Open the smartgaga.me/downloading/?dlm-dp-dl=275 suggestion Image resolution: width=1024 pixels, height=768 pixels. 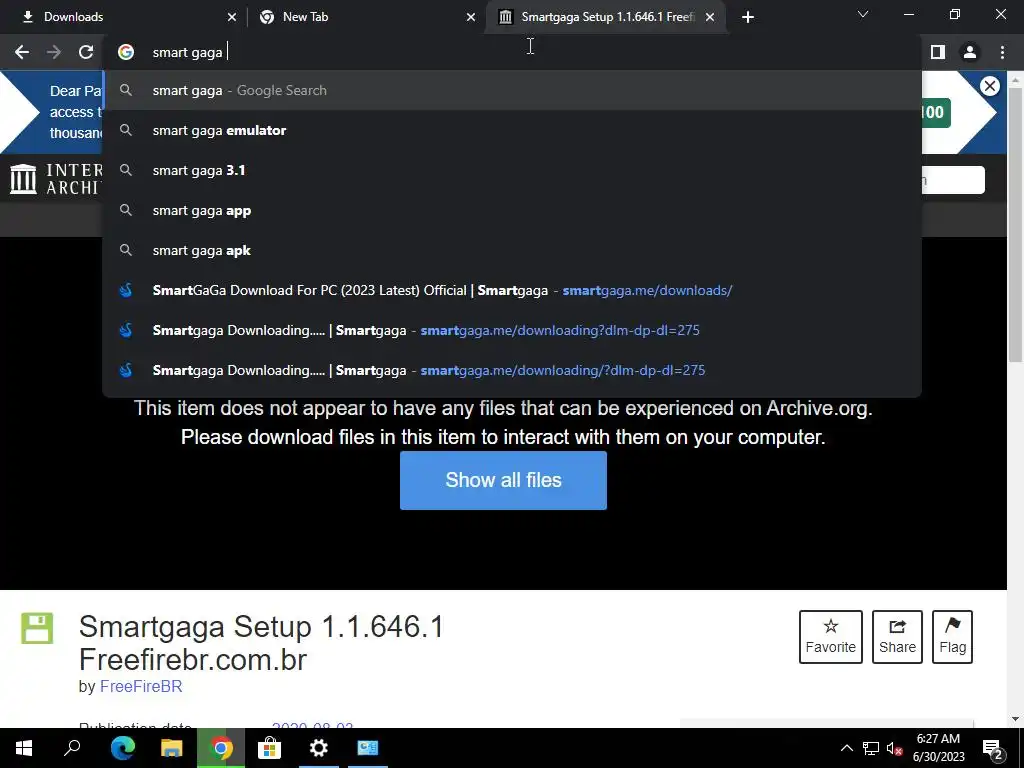512,370
